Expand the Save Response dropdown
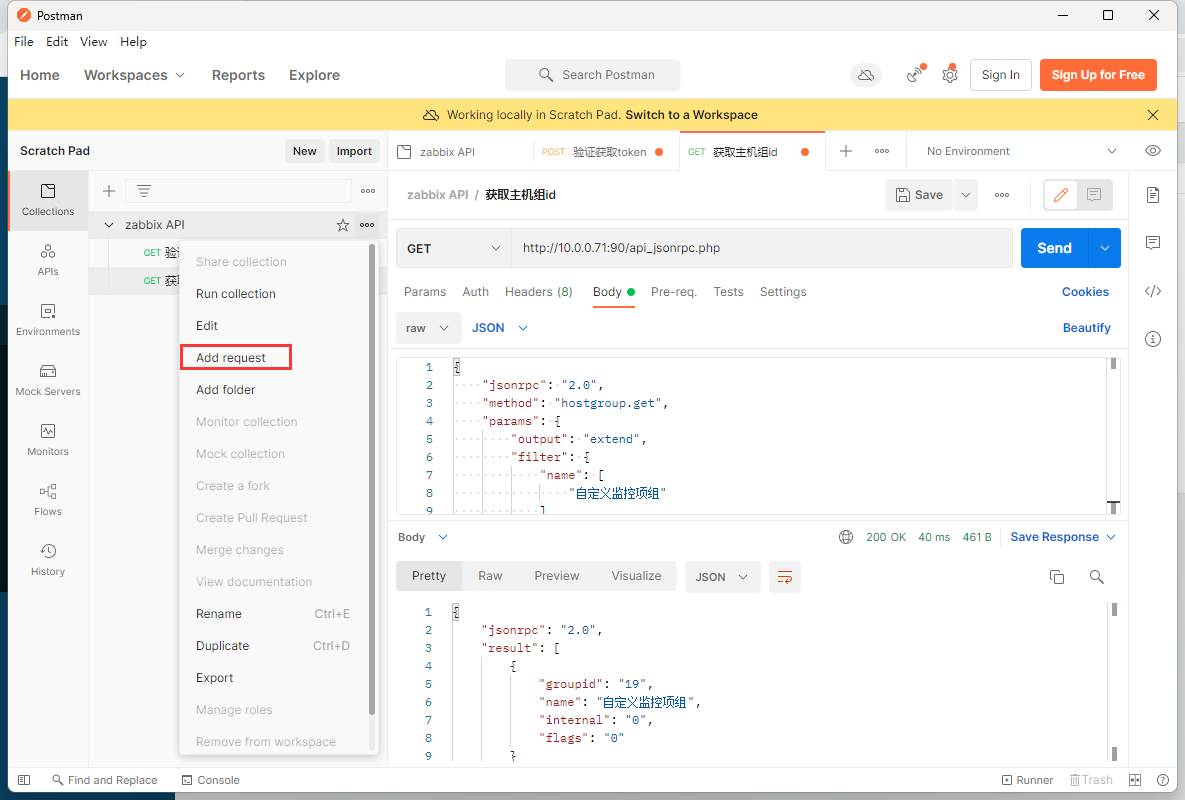 coord(1063,537)
